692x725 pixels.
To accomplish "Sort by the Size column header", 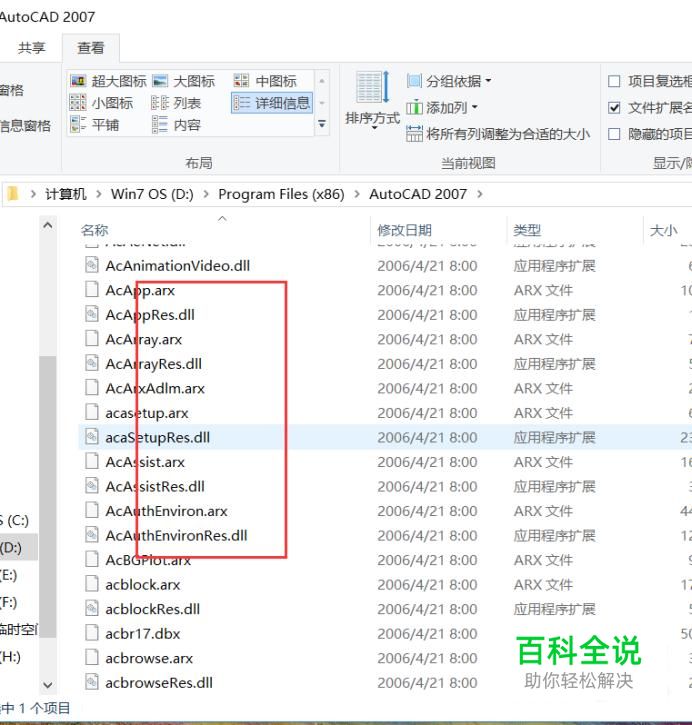I will pos(663,230).
